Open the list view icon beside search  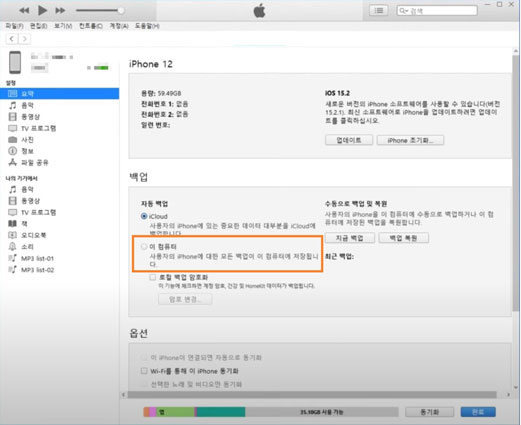378,11
